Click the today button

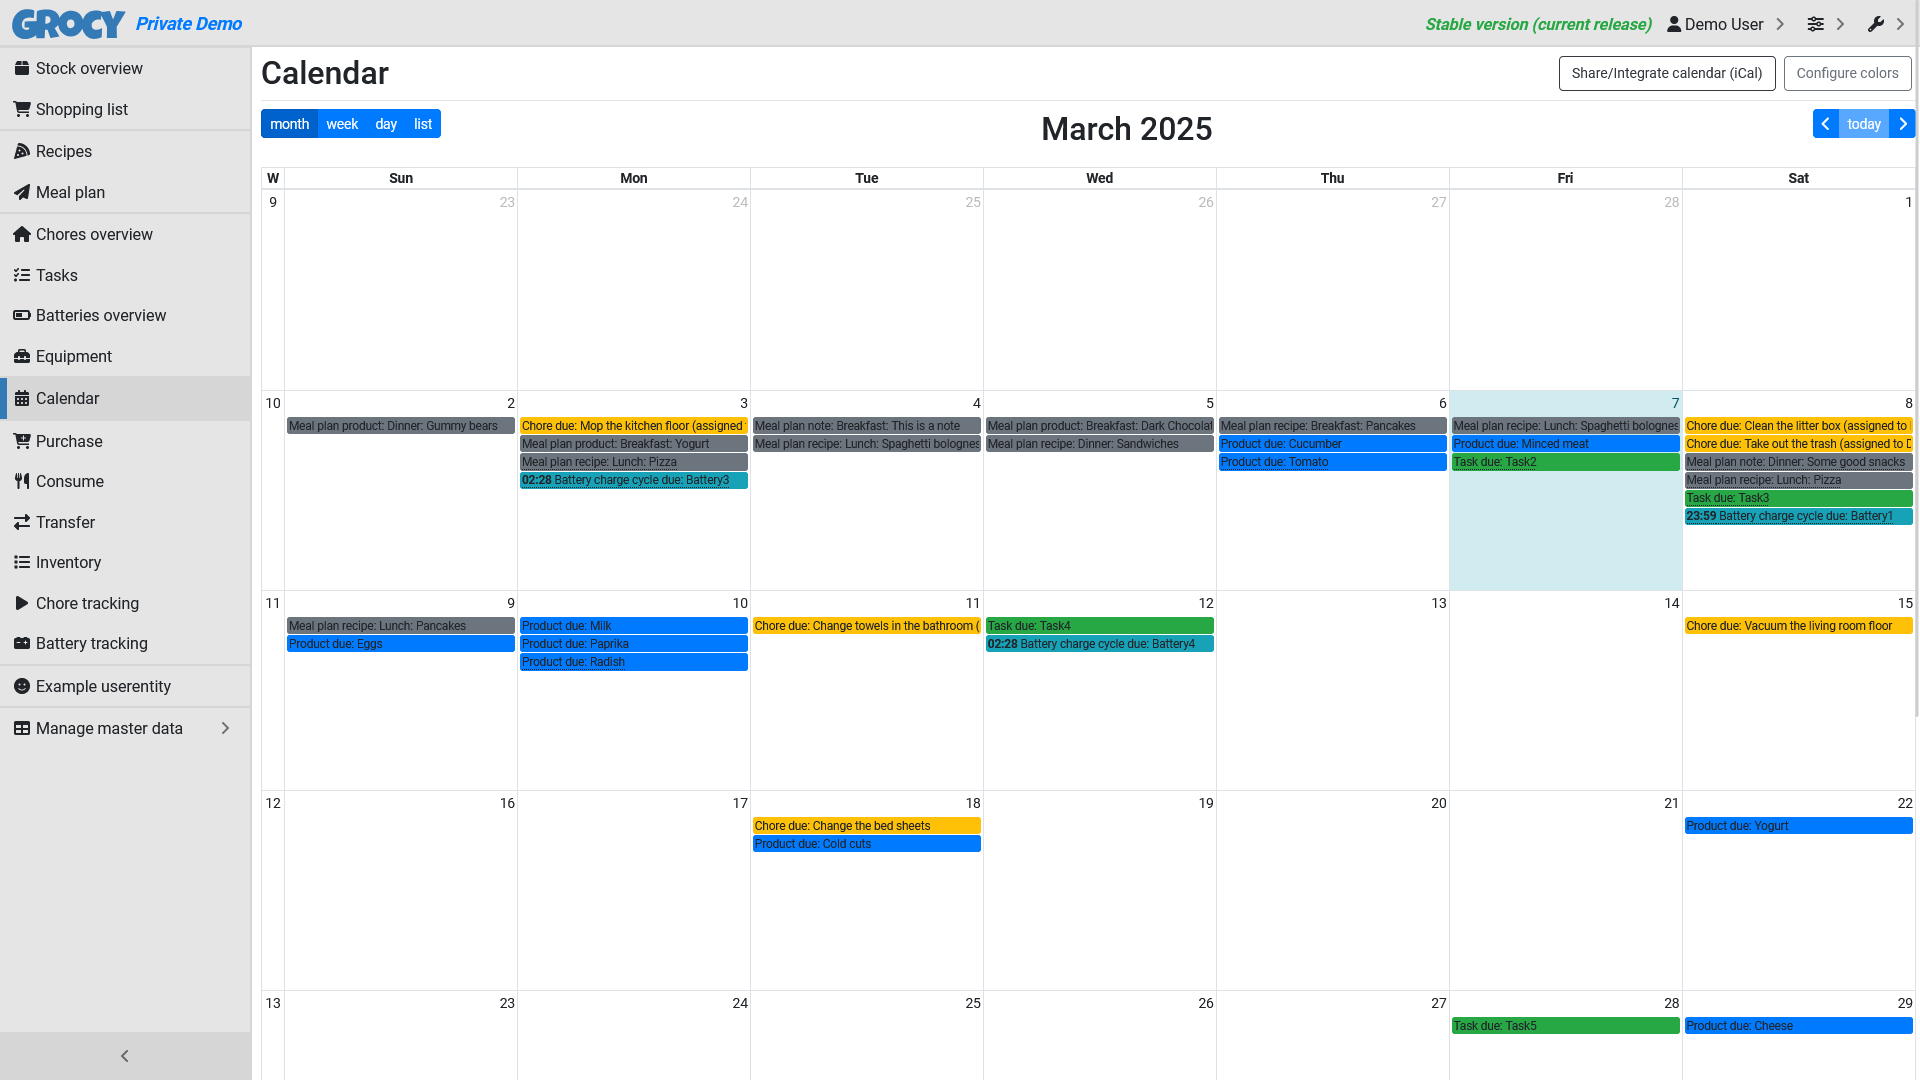tap(1864, 124)
